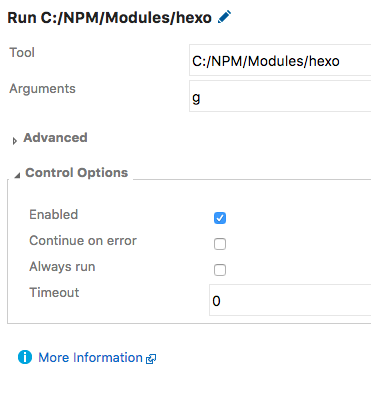Uncheck the Enabled checkbox

220,218
